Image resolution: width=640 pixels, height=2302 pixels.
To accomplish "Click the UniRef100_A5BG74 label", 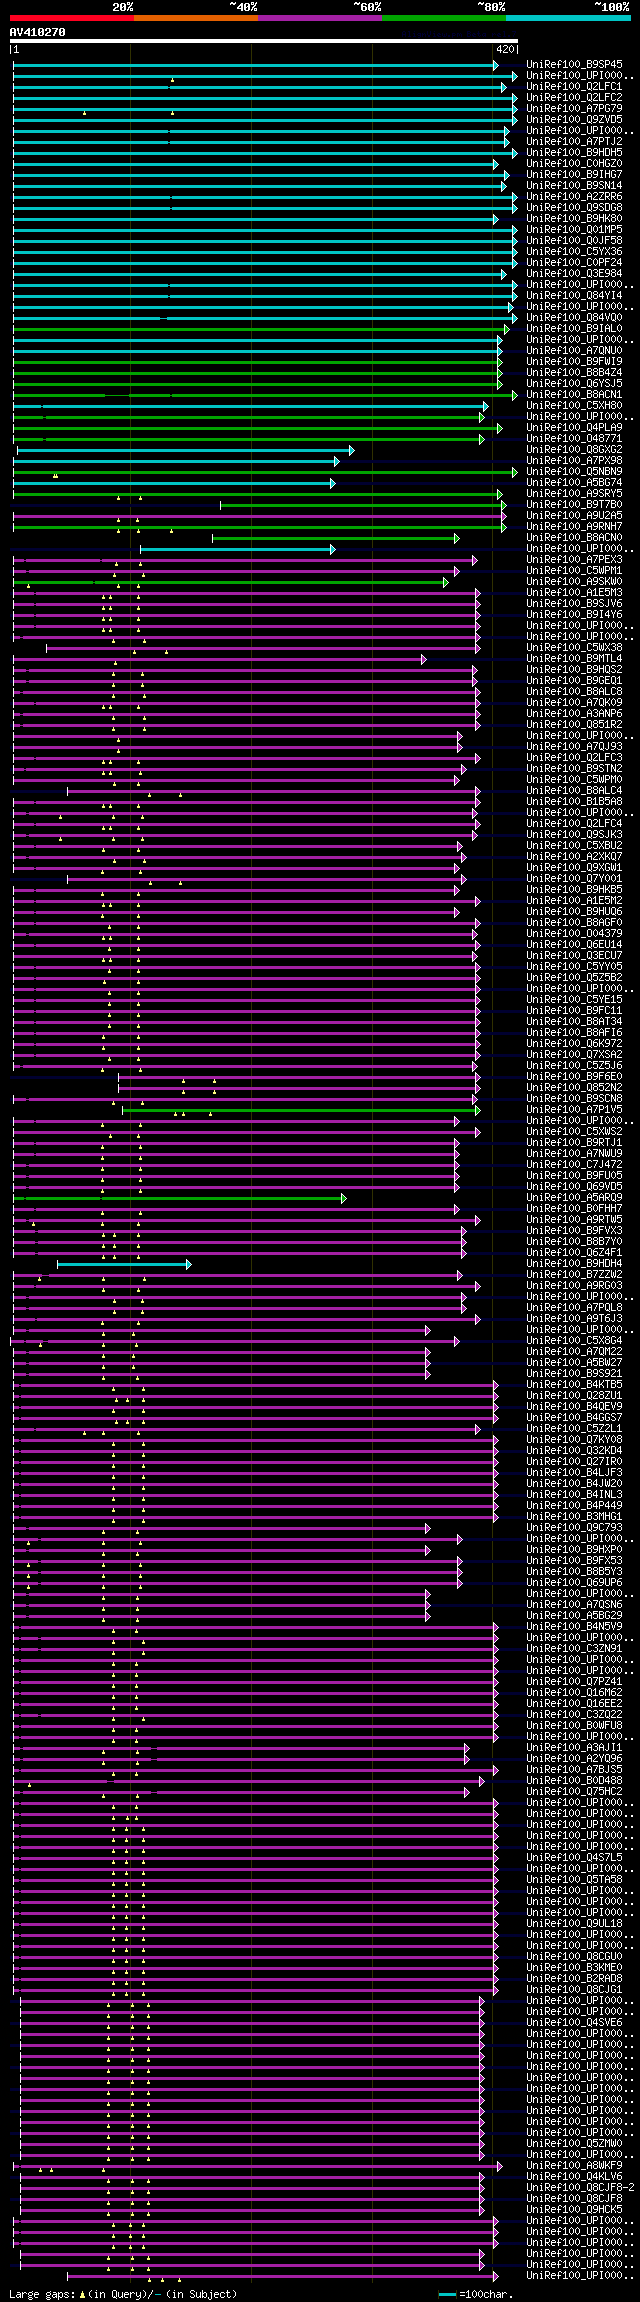I will click(x=575, y=483).
